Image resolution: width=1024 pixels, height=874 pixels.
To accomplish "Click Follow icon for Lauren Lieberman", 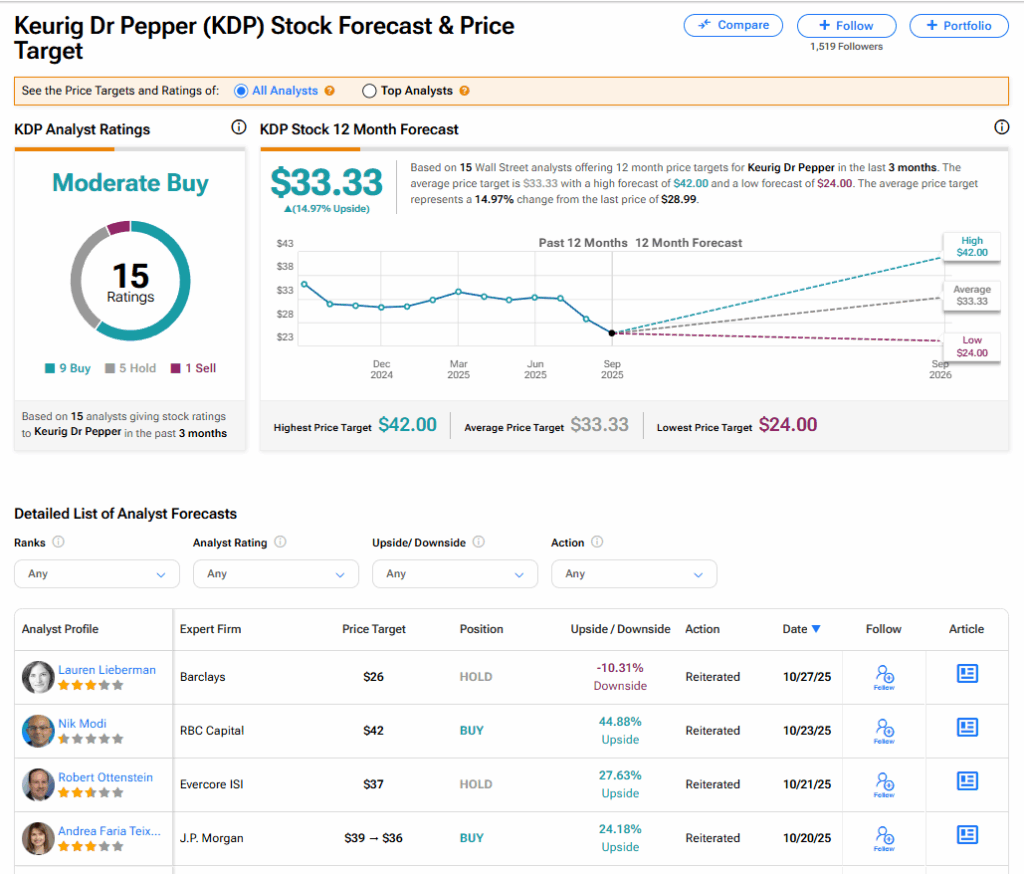I will [884, 677].
